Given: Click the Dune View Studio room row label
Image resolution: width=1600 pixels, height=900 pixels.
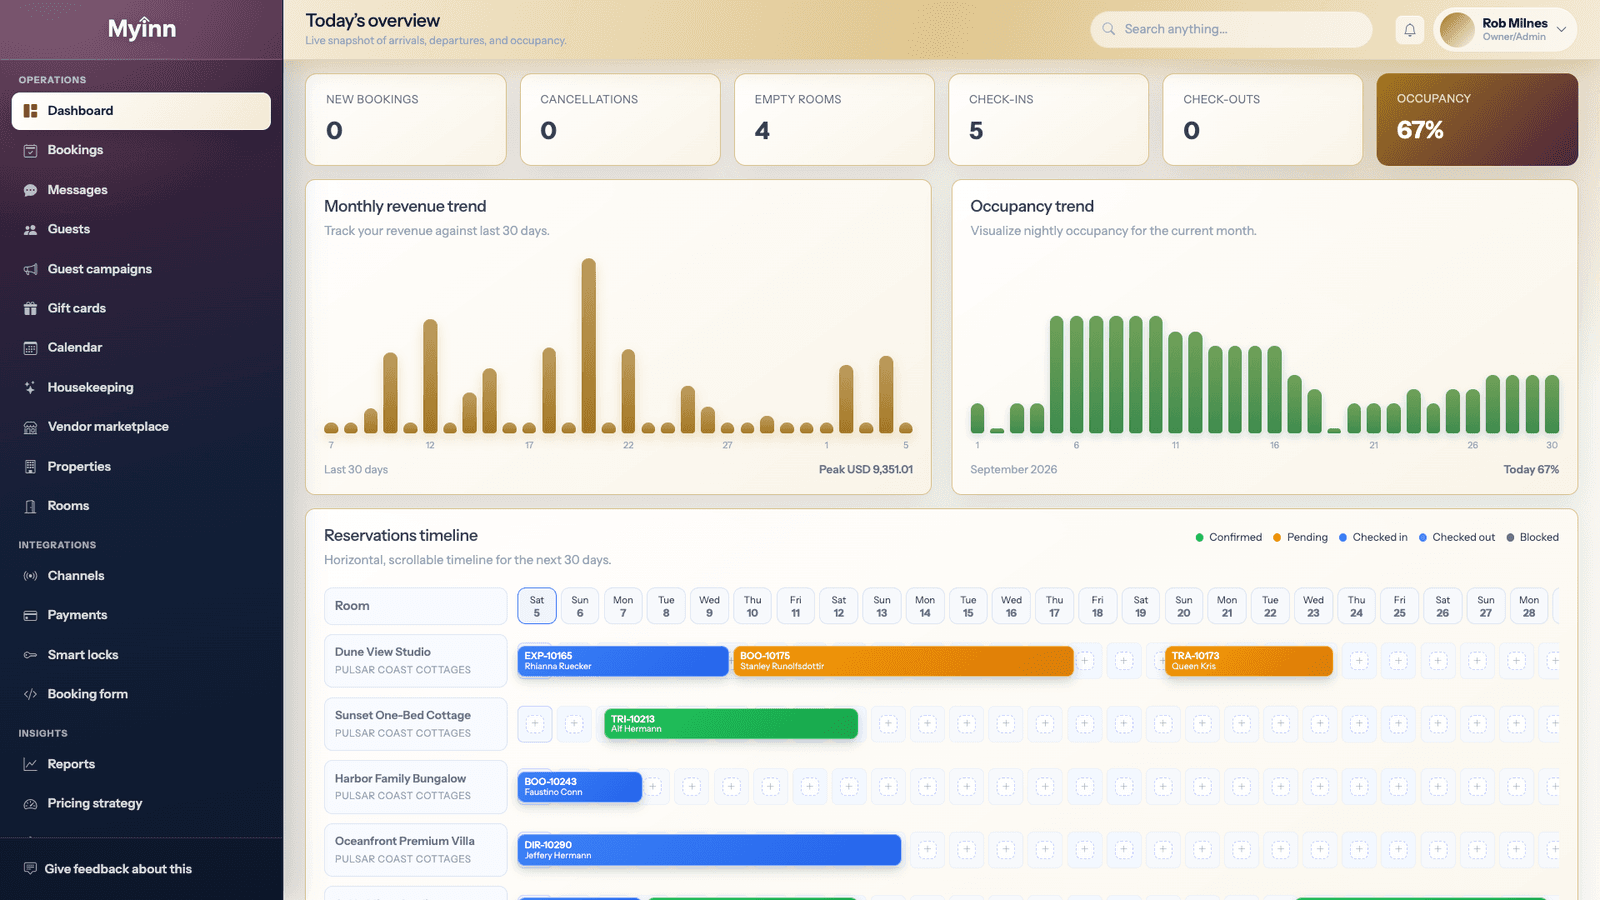Looking at the screenshot, I should coord(415,661).
